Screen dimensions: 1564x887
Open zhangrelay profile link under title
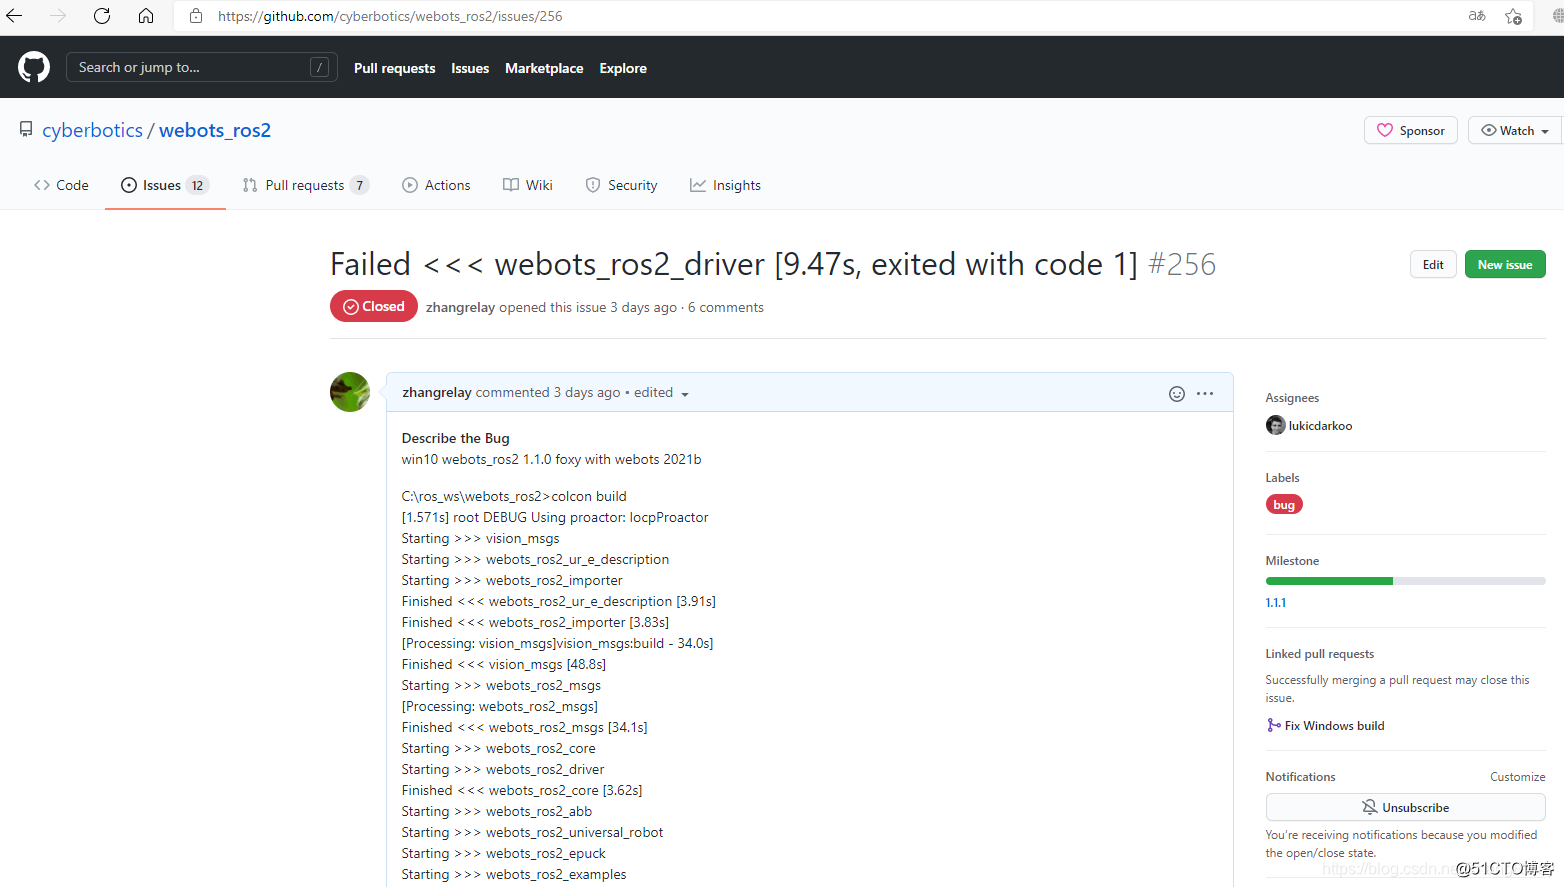pos(460,307)
